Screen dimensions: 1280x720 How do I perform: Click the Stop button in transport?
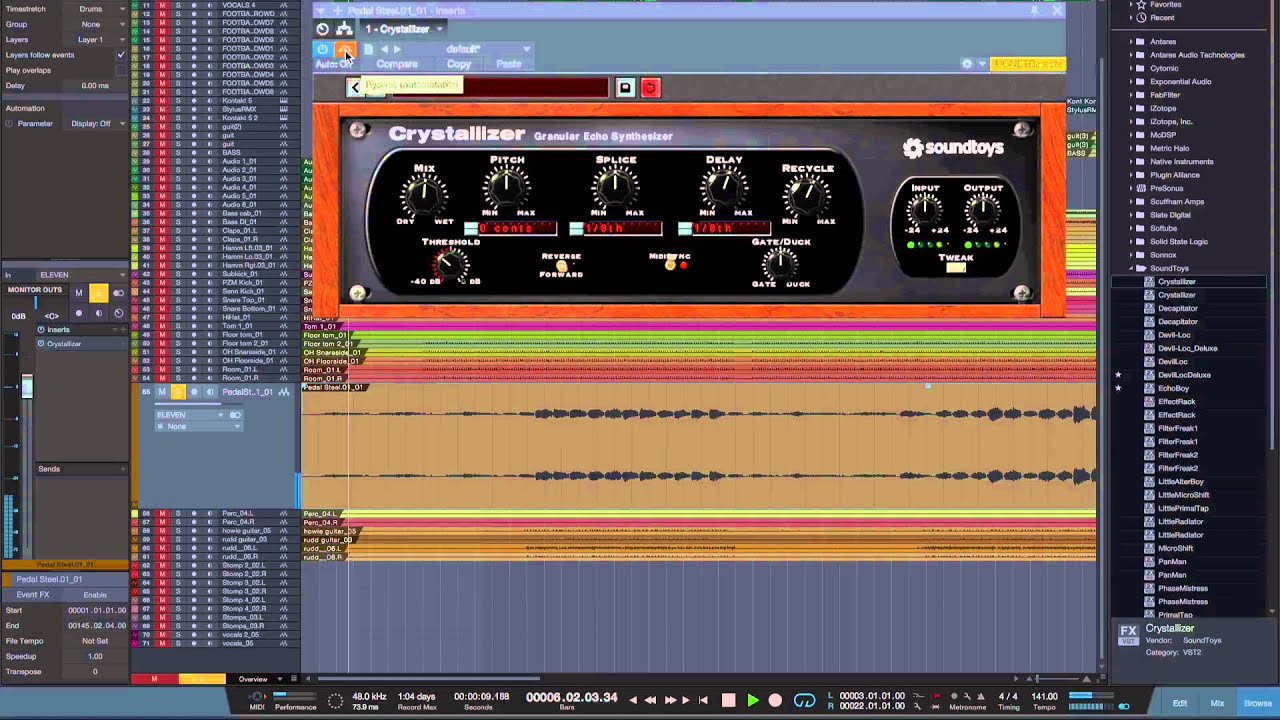pos(728,701)
